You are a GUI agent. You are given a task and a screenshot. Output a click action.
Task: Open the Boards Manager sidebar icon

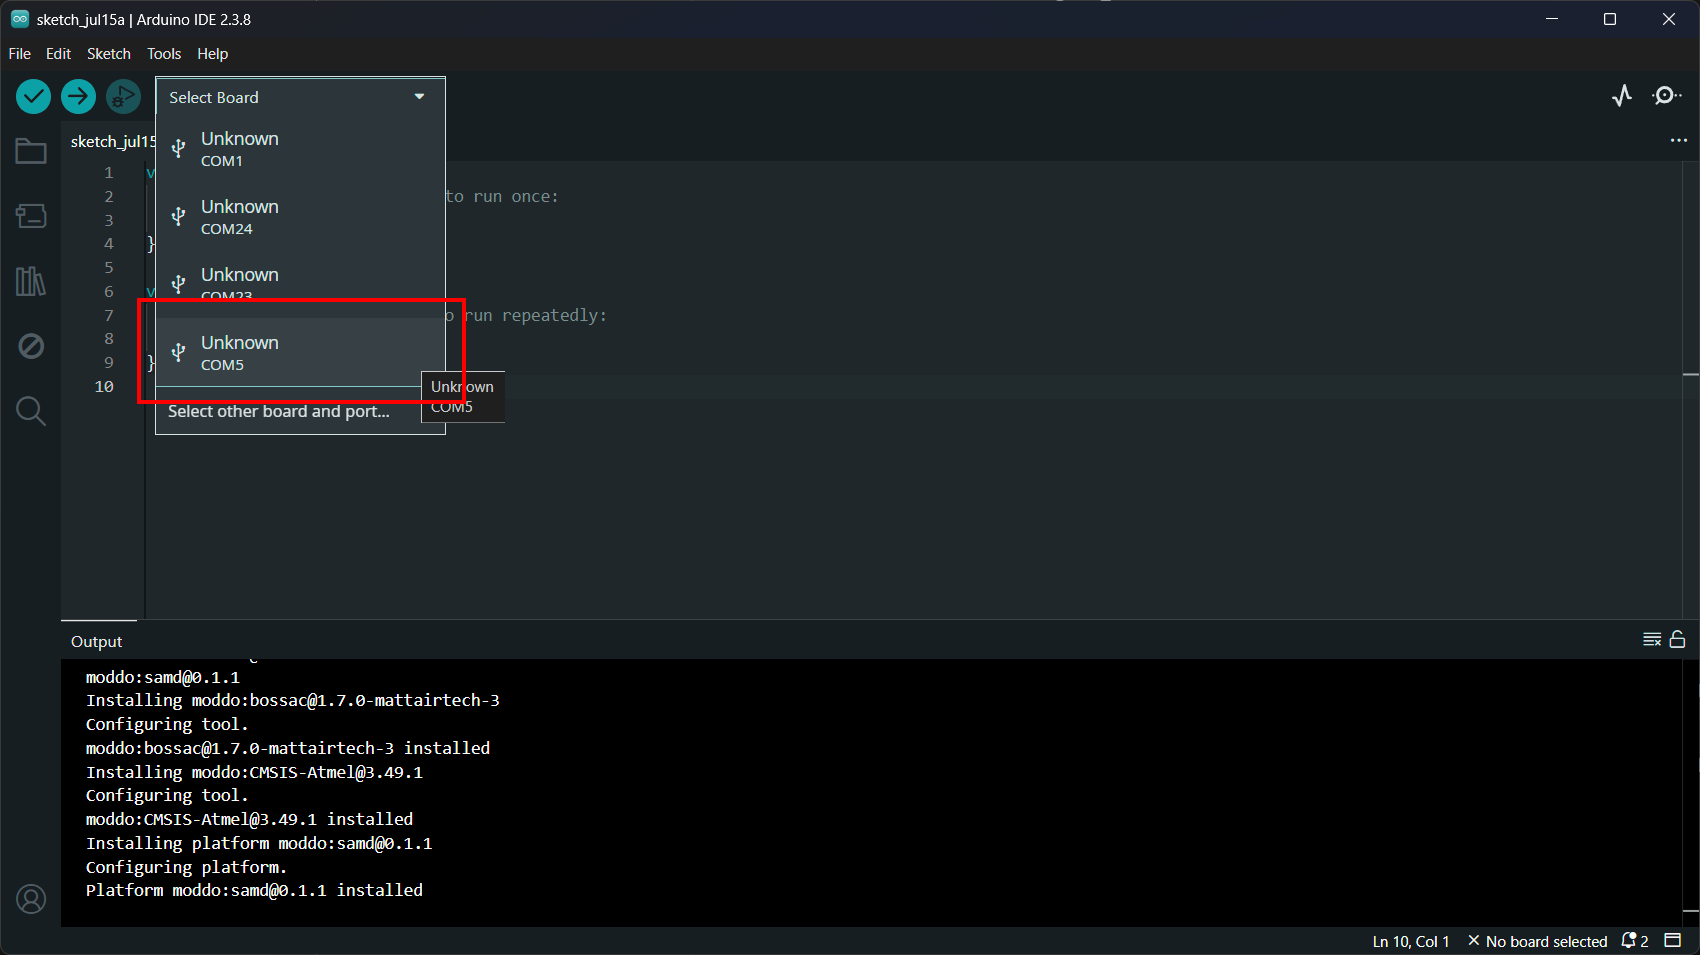coord(31,216)
